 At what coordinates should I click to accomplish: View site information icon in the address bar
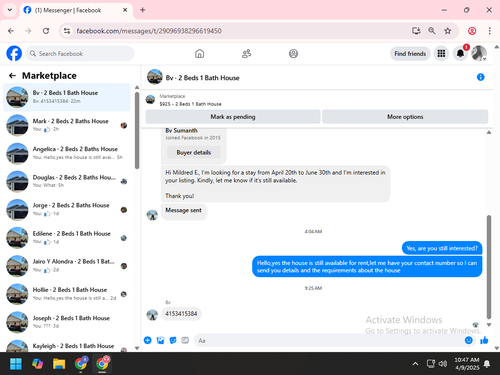pos(67,31)
